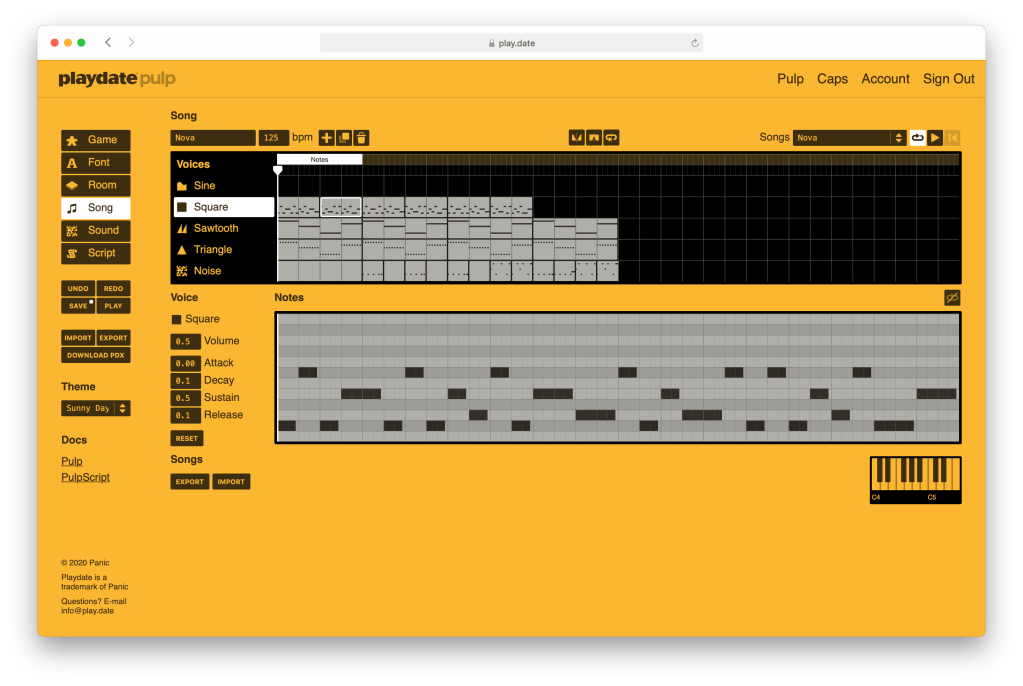Viewport: 1023px width, 686px height.
Task: Open the Room editor tab
Action: click(x=96, y=185)
